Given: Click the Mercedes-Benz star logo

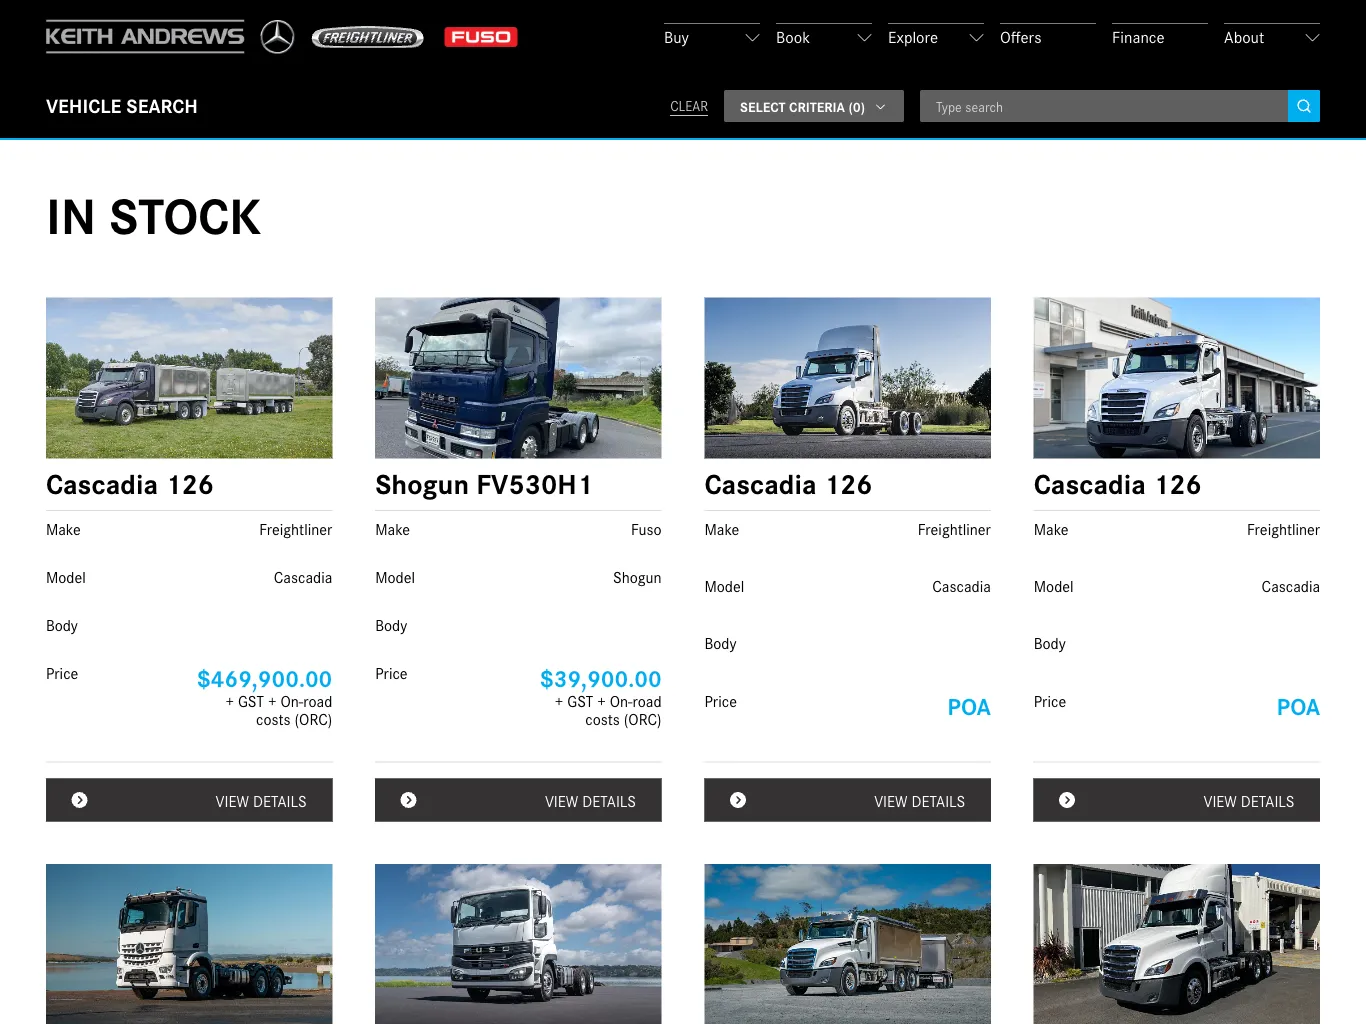Looking at the screenshot, I should (x=277, y=37).
